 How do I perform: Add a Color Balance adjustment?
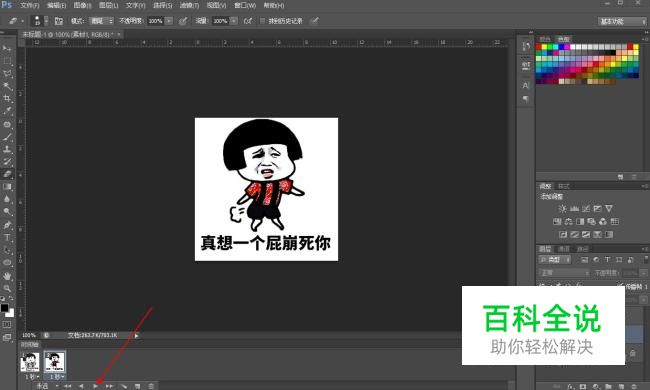point(569,221)
